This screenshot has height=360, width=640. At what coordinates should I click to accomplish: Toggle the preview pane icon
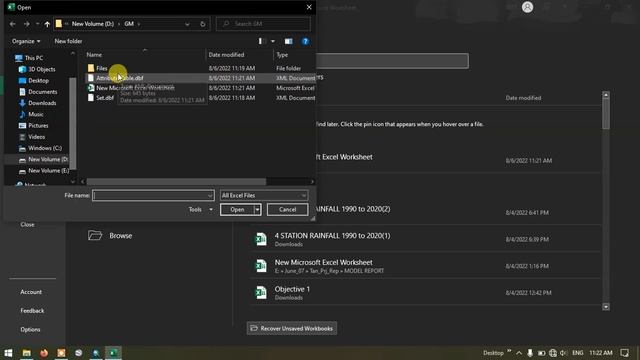[x=289, y=41]
